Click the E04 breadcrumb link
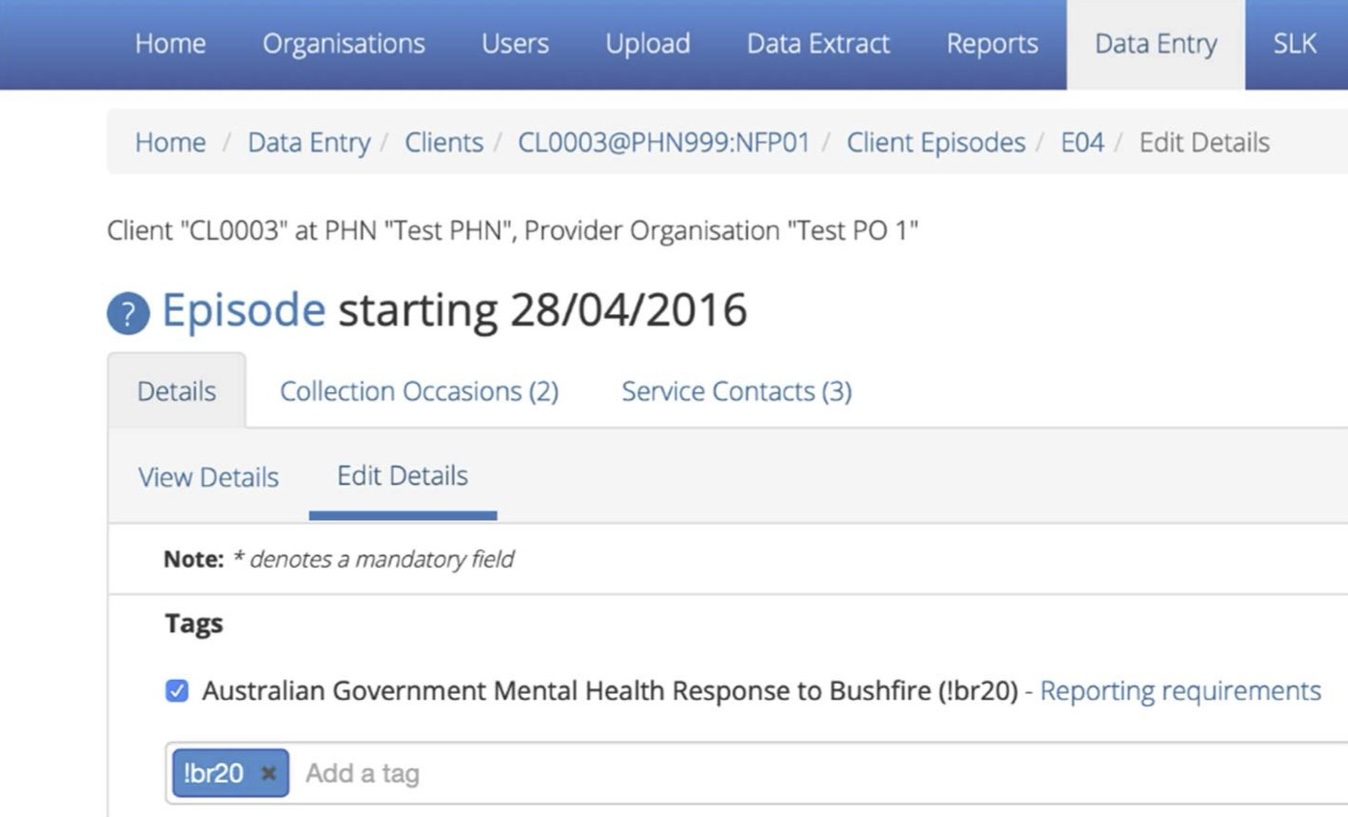Viewport: 1348px width, 817px height. [1083, 142]
